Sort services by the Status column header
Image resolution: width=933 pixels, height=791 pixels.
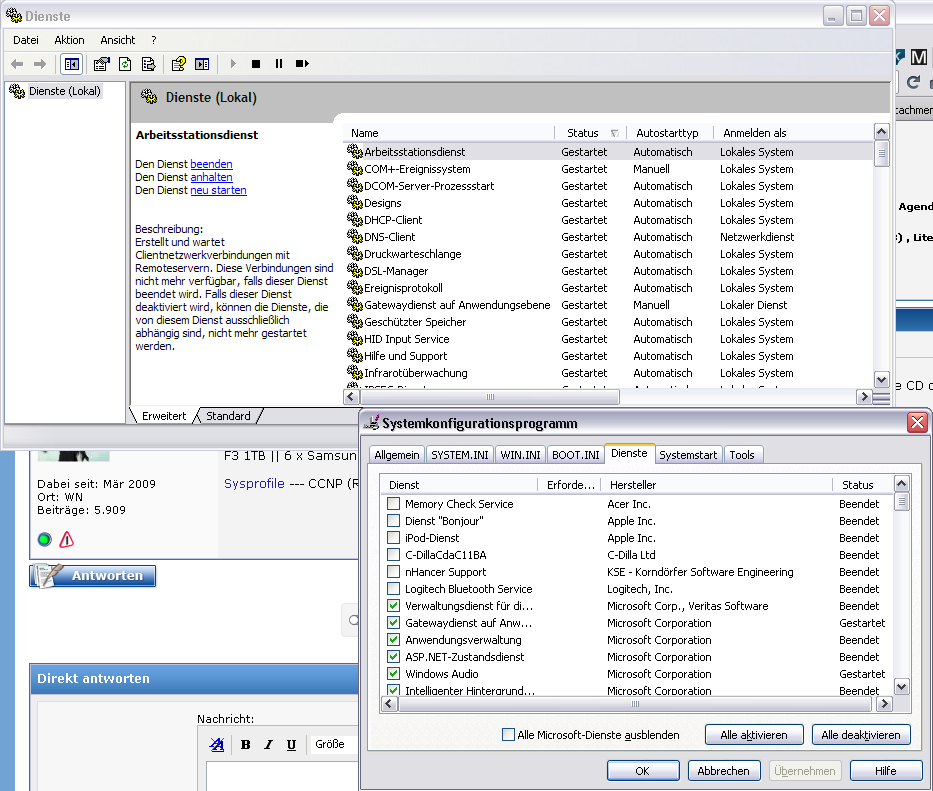point(582,133)
